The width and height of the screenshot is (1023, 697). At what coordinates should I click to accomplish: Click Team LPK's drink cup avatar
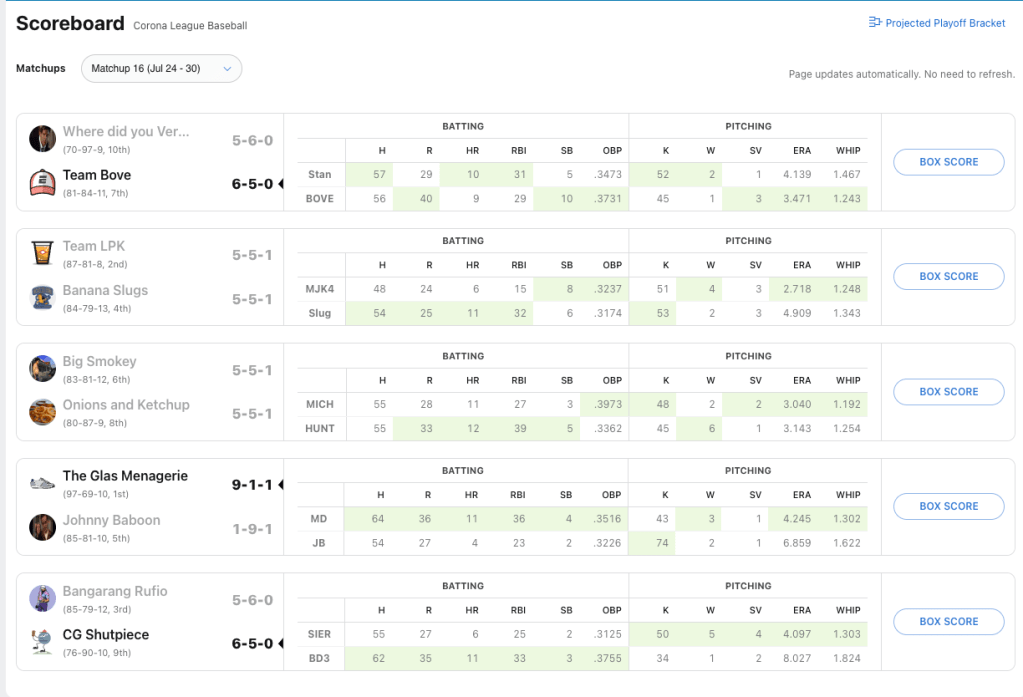click(x=42, y=253)
